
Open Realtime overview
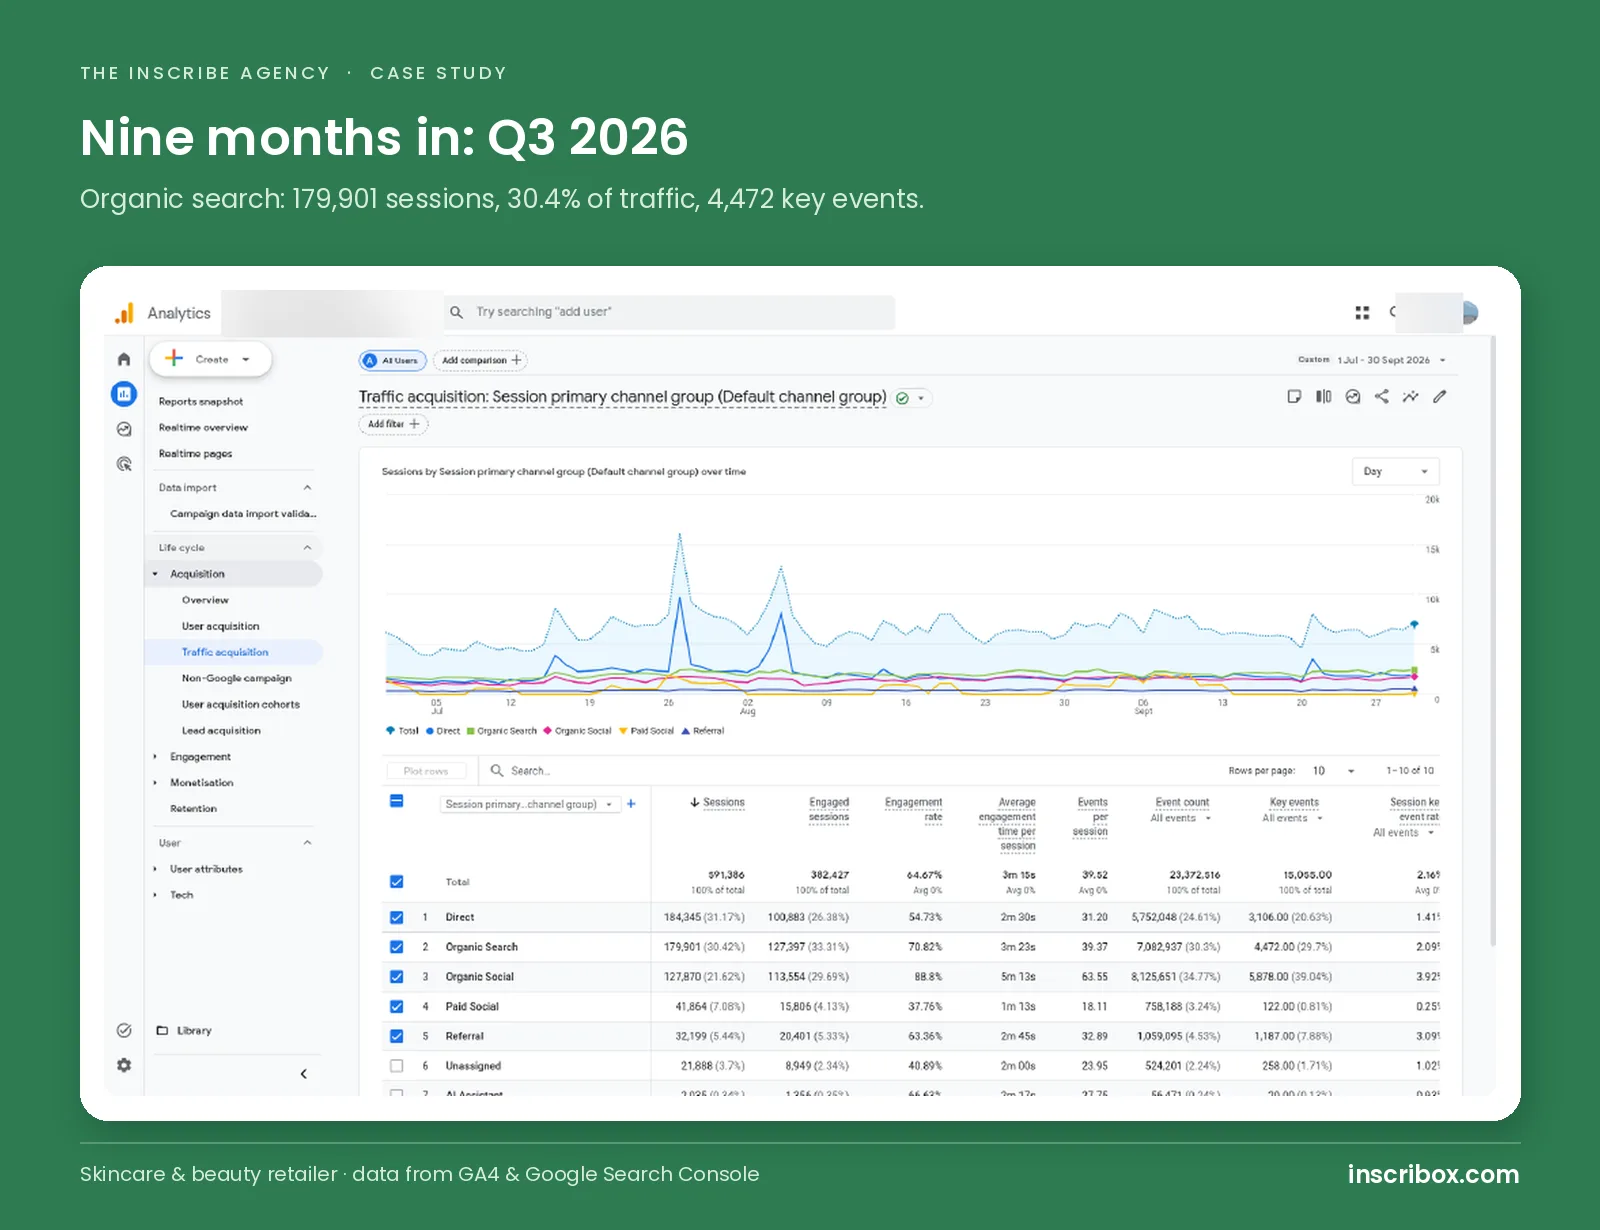(203, 428)
